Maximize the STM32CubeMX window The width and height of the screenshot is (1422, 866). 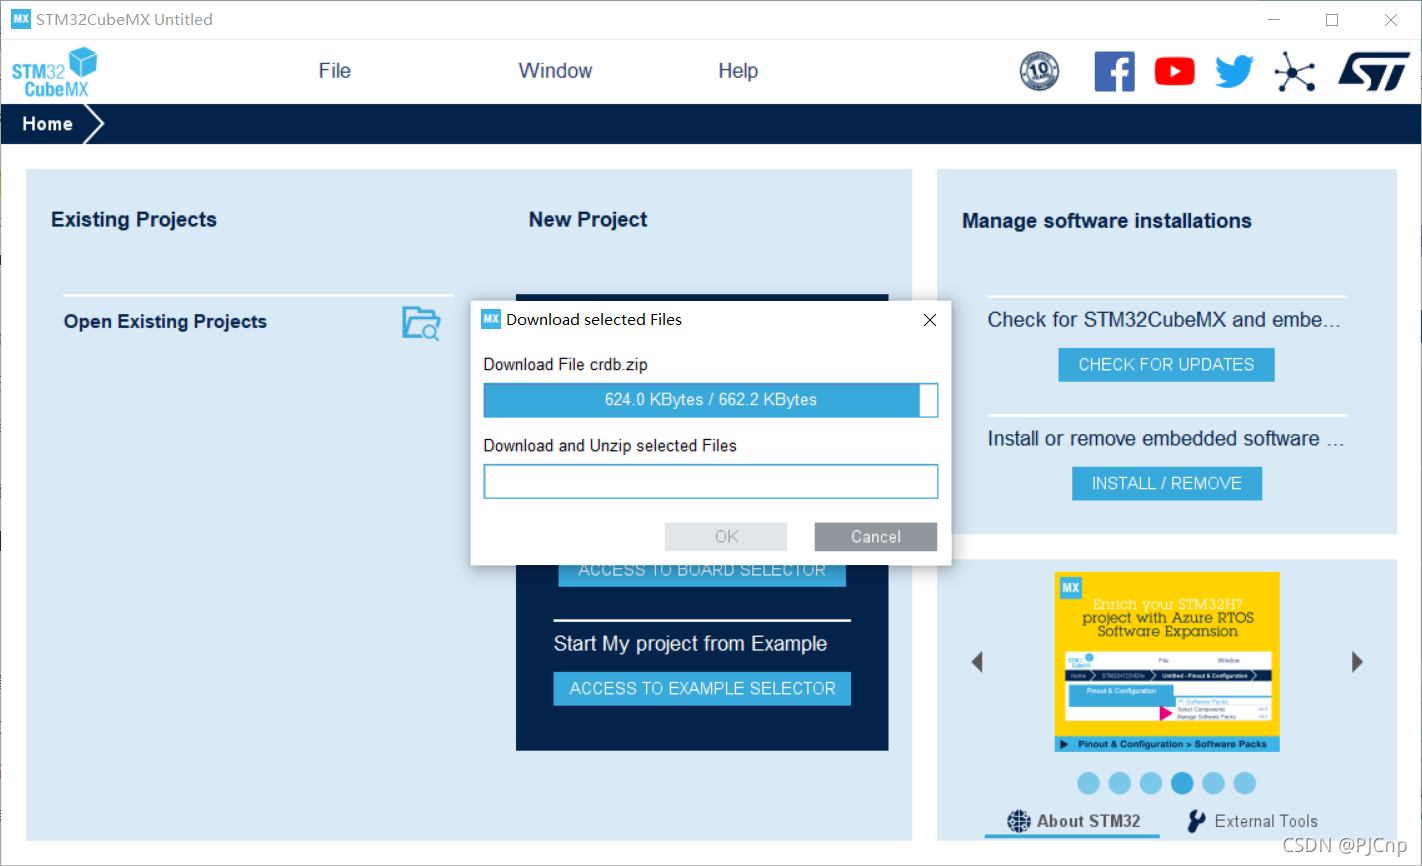click(x=1332, y=20)
